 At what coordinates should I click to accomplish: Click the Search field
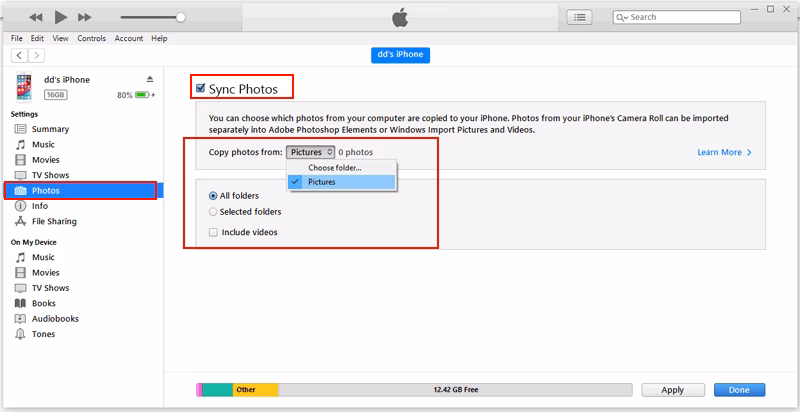[x=677, y=17]
